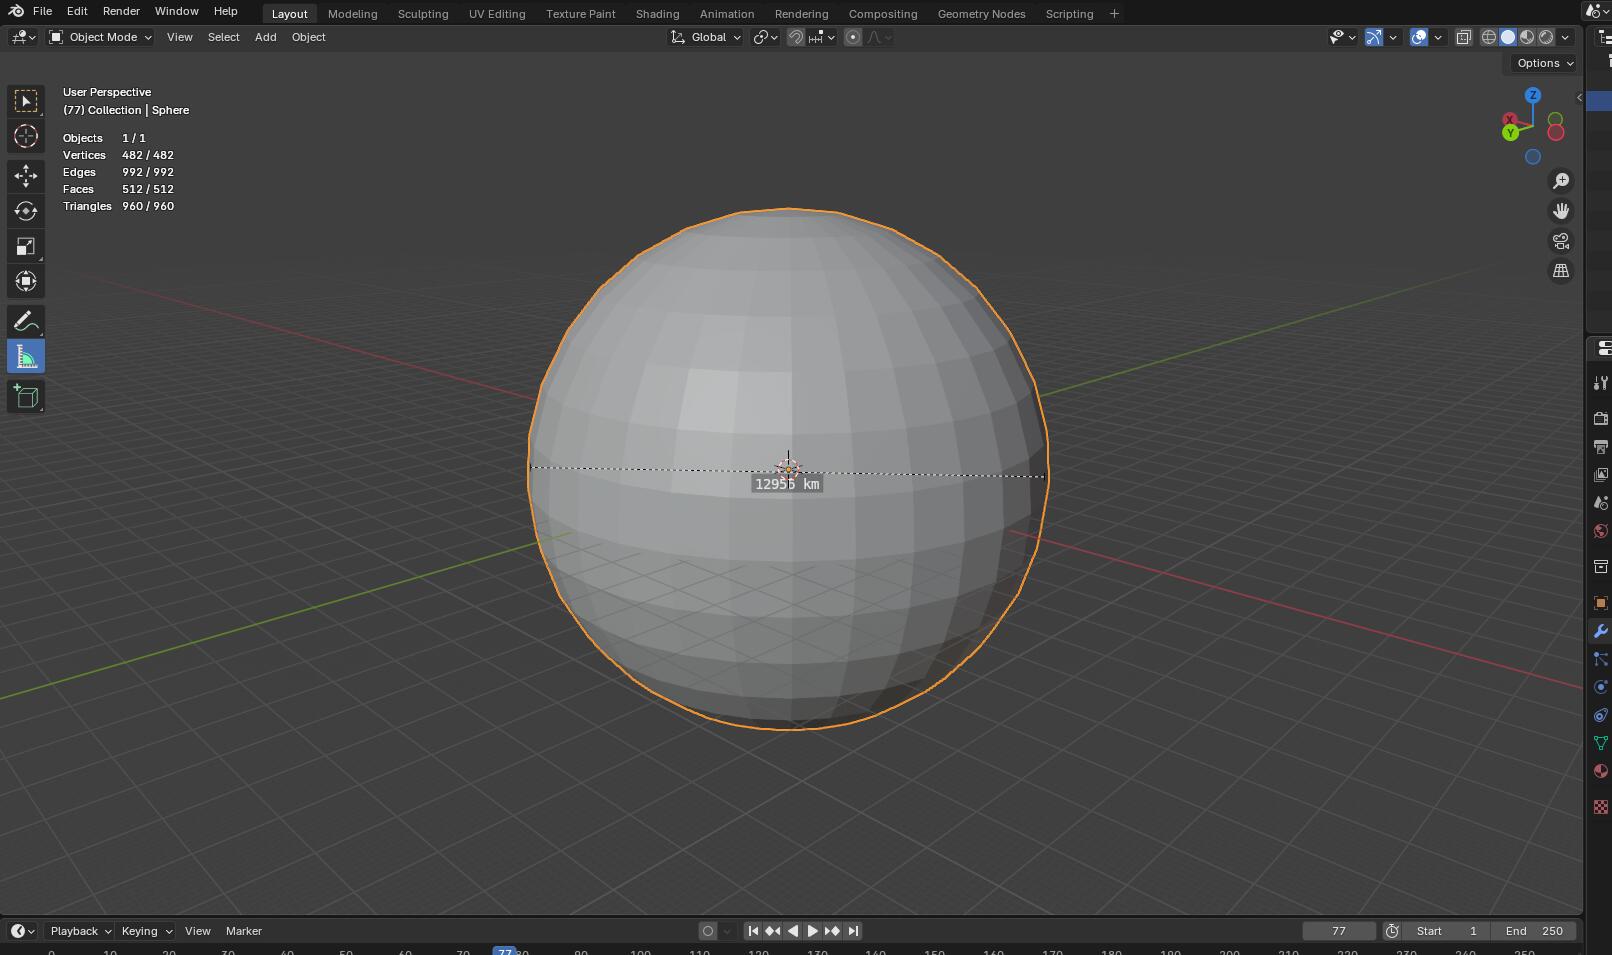1612x955 pixels.
Task: Select the Cursor tool in the toolbar
Action: (x=26, y=137)
